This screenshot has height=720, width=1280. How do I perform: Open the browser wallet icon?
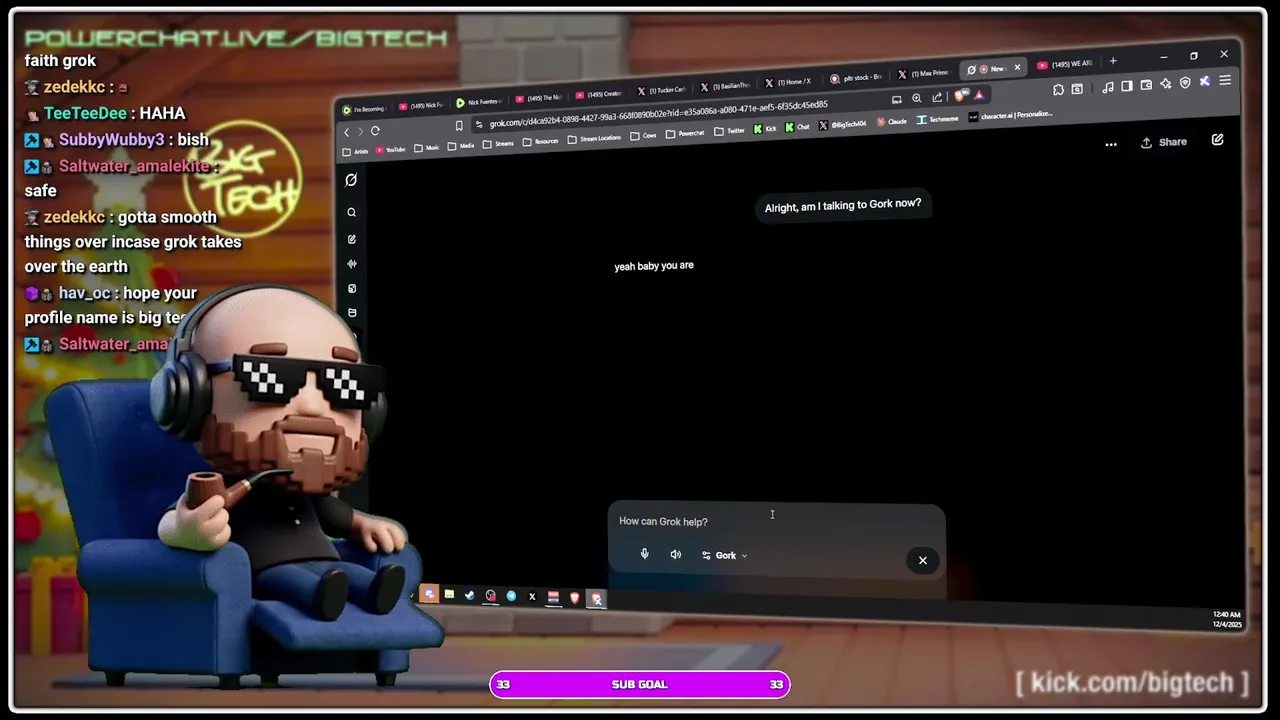coord(1146,85)
